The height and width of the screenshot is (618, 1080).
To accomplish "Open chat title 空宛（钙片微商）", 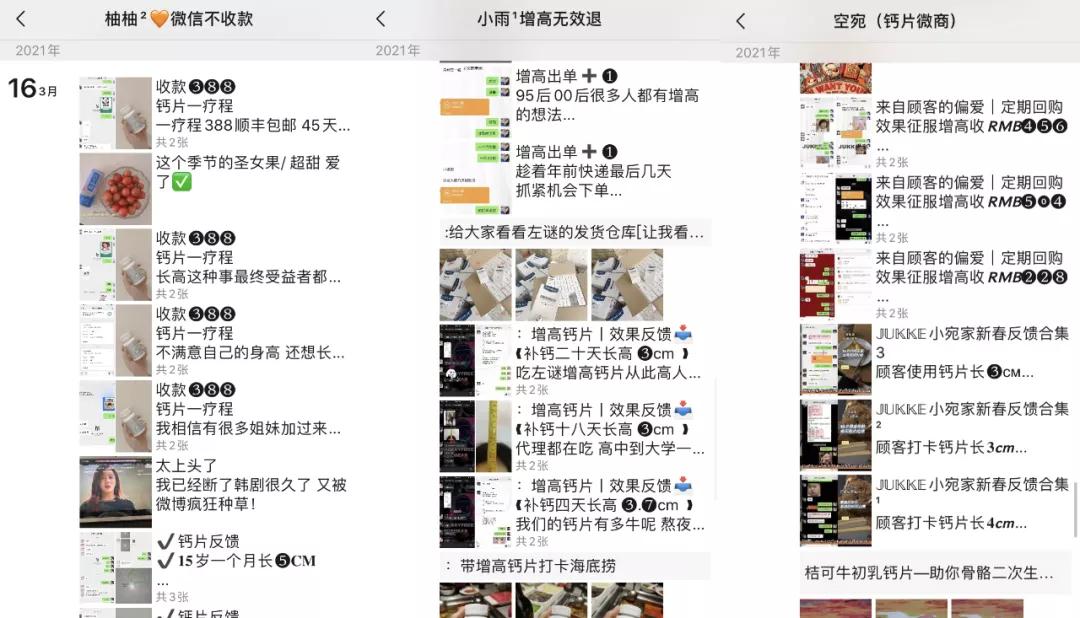I will click(898, 18).
